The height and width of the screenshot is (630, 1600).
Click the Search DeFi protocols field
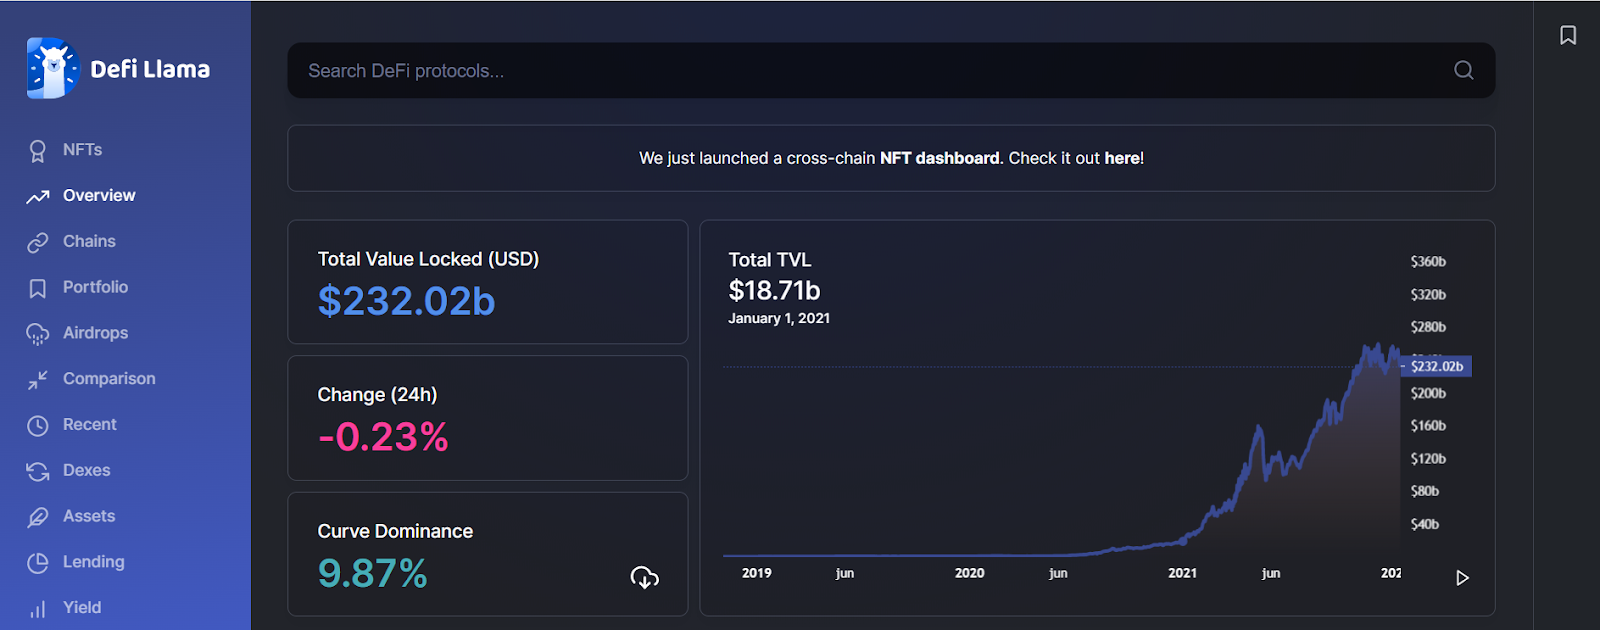click(x=891, y=70)
